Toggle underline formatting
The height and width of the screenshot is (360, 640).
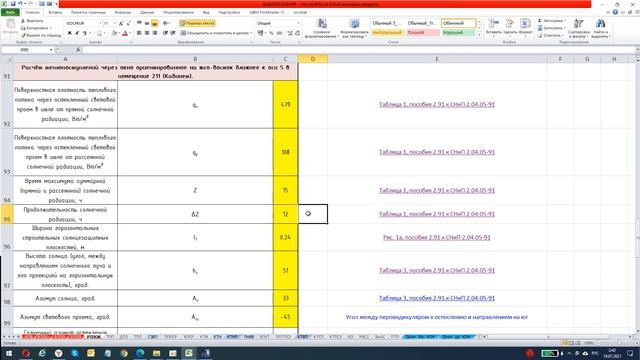[x=85, y=33]
